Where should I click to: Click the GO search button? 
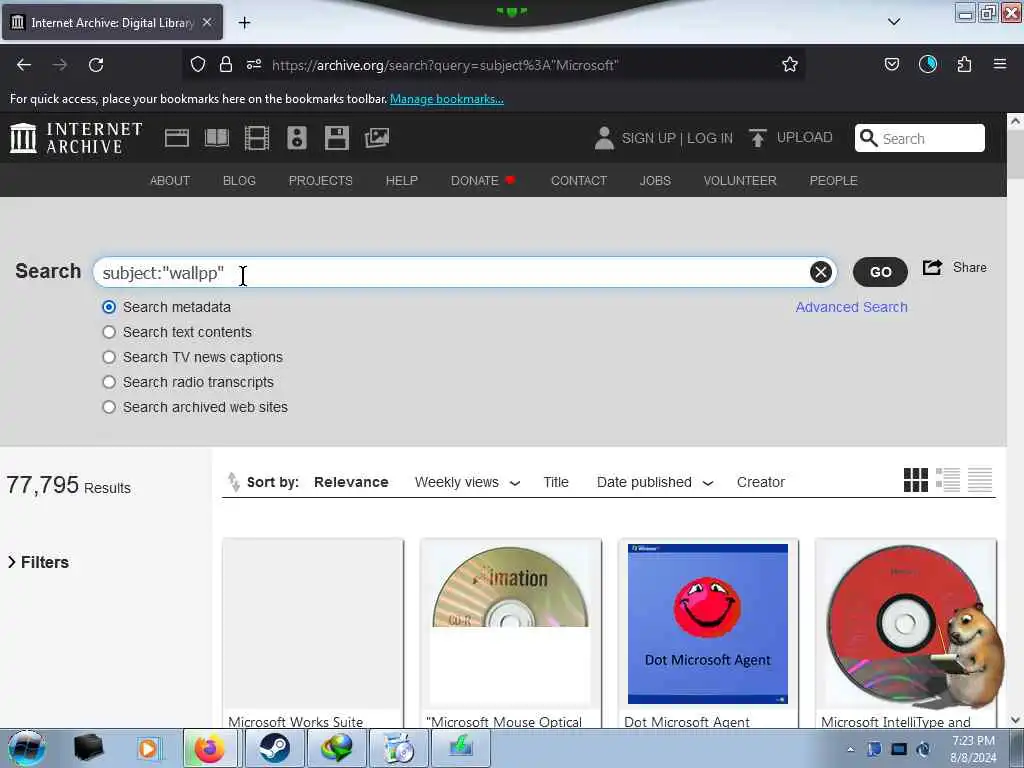(880, 272)
